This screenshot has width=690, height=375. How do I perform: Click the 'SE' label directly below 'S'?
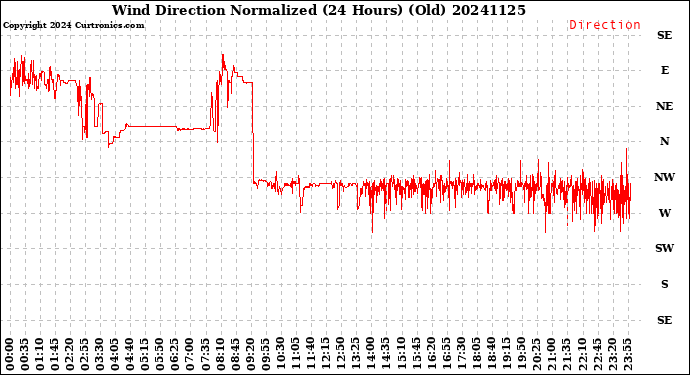(664, 320)
